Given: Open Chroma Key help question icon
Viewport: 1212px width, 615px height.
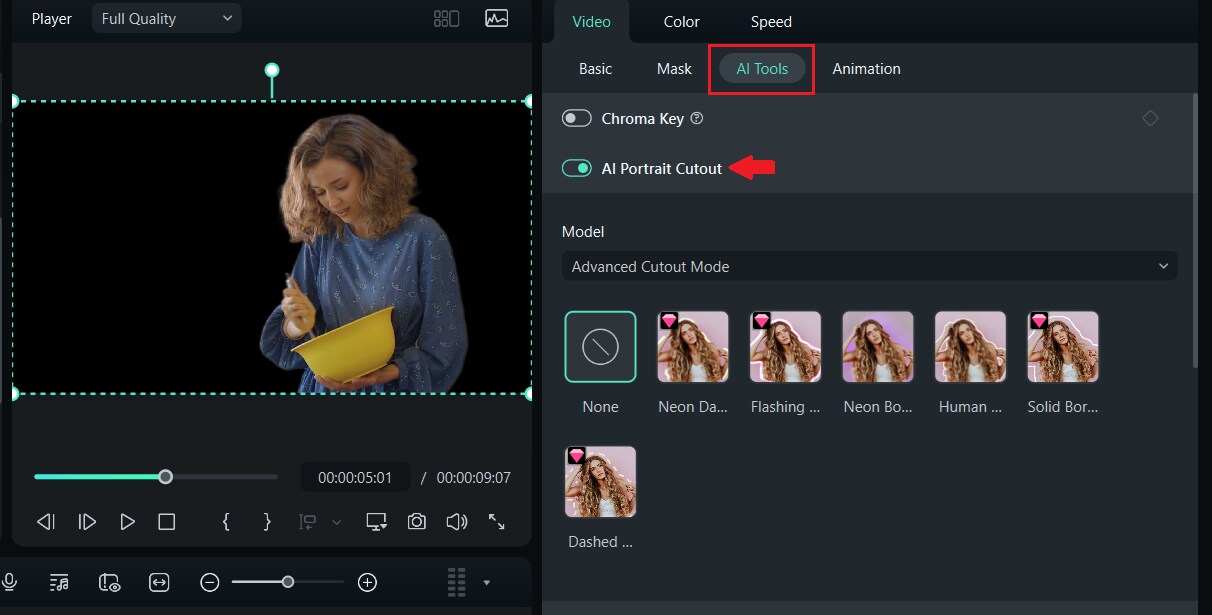Looking at the screenshot, I should pyautogui.click(x=697, y=118).
